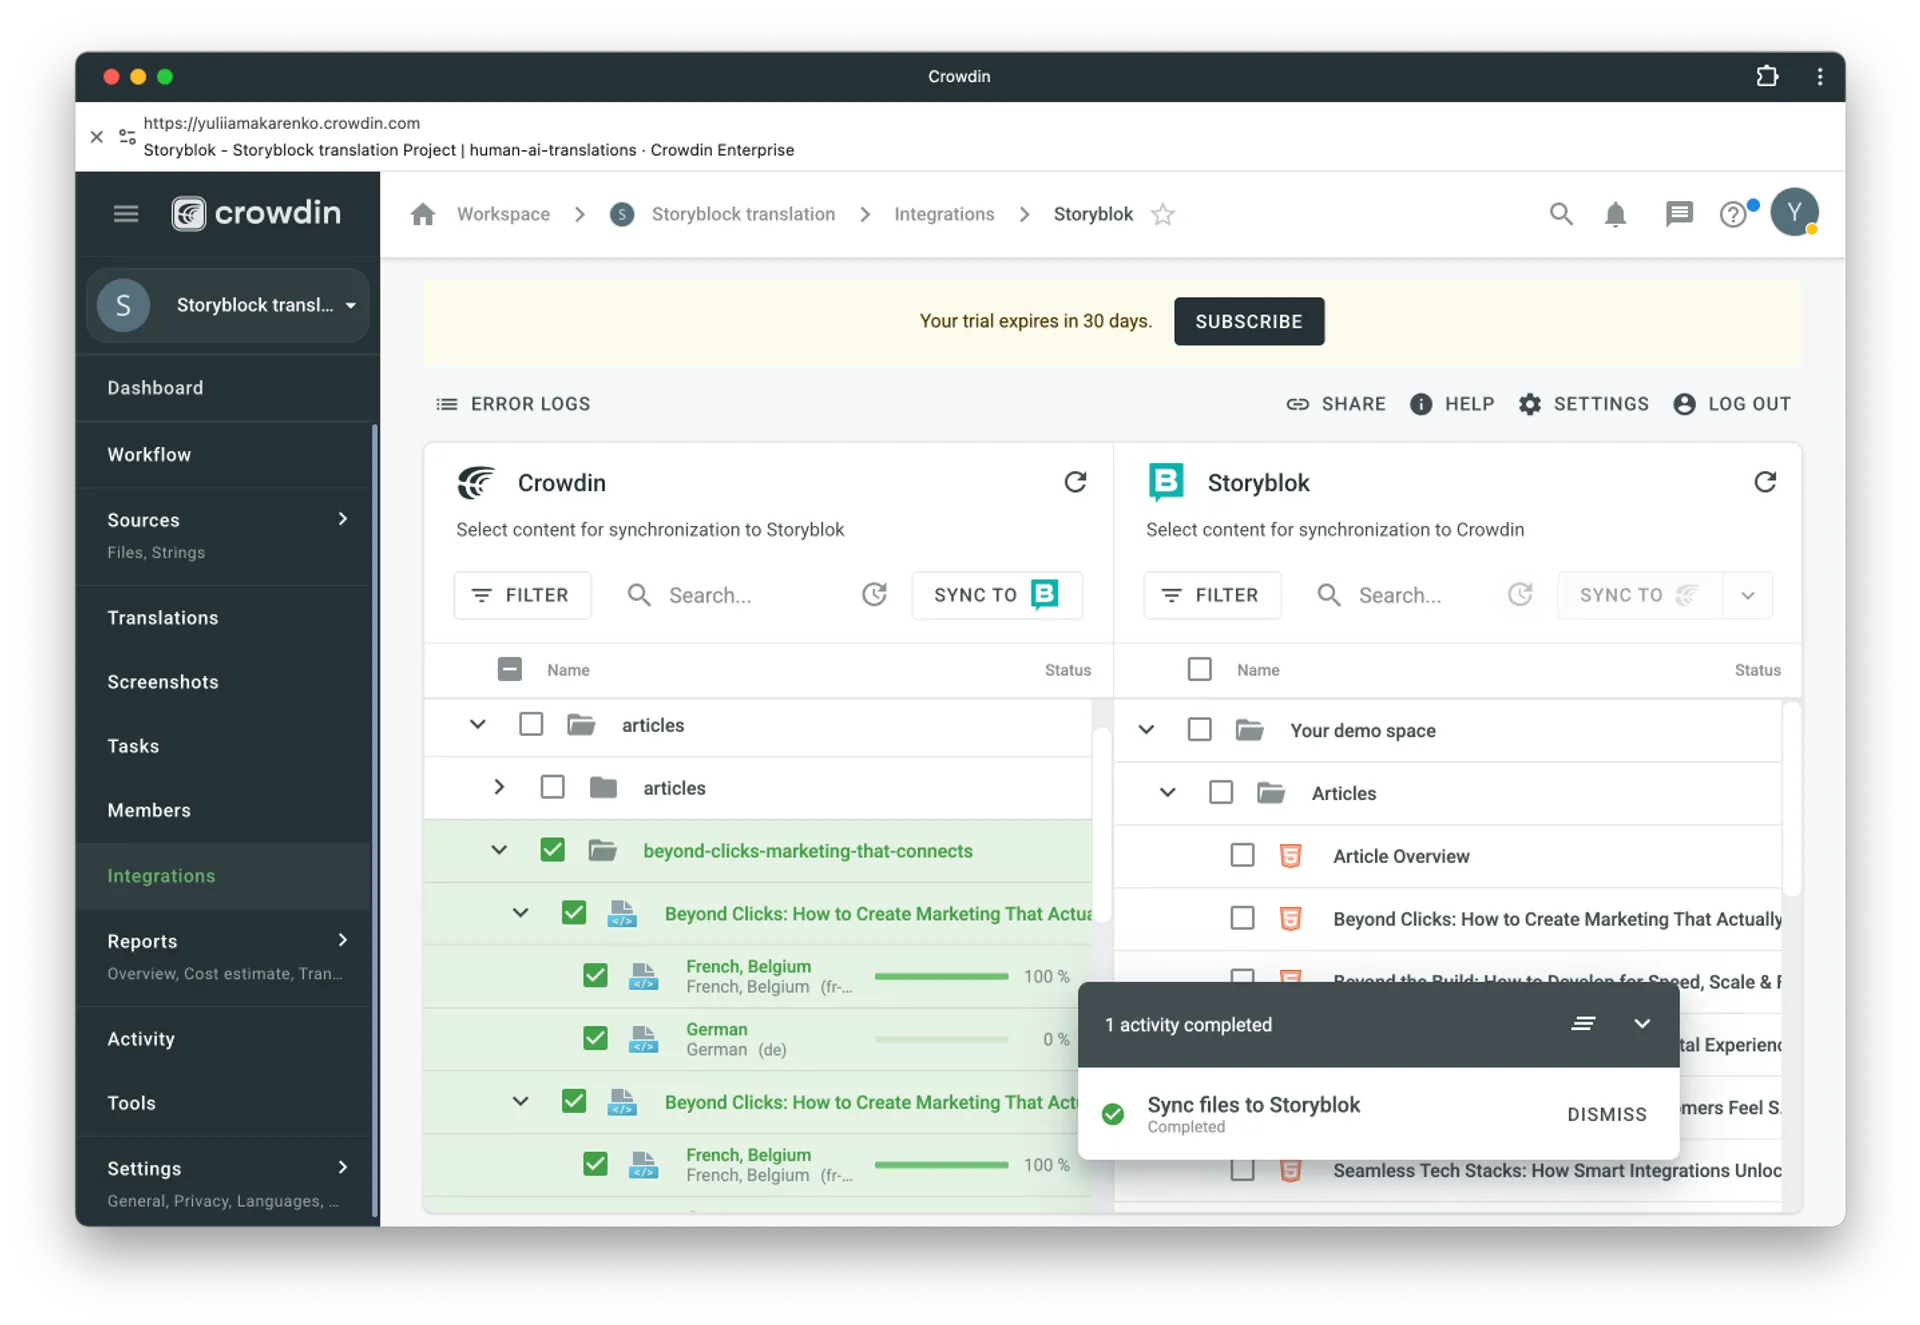The width and height of the screenshot is (1920, 1325).
Task: Uncheck the beyond-clicks-marketing-that-connects folder
Action: (552, 850)
